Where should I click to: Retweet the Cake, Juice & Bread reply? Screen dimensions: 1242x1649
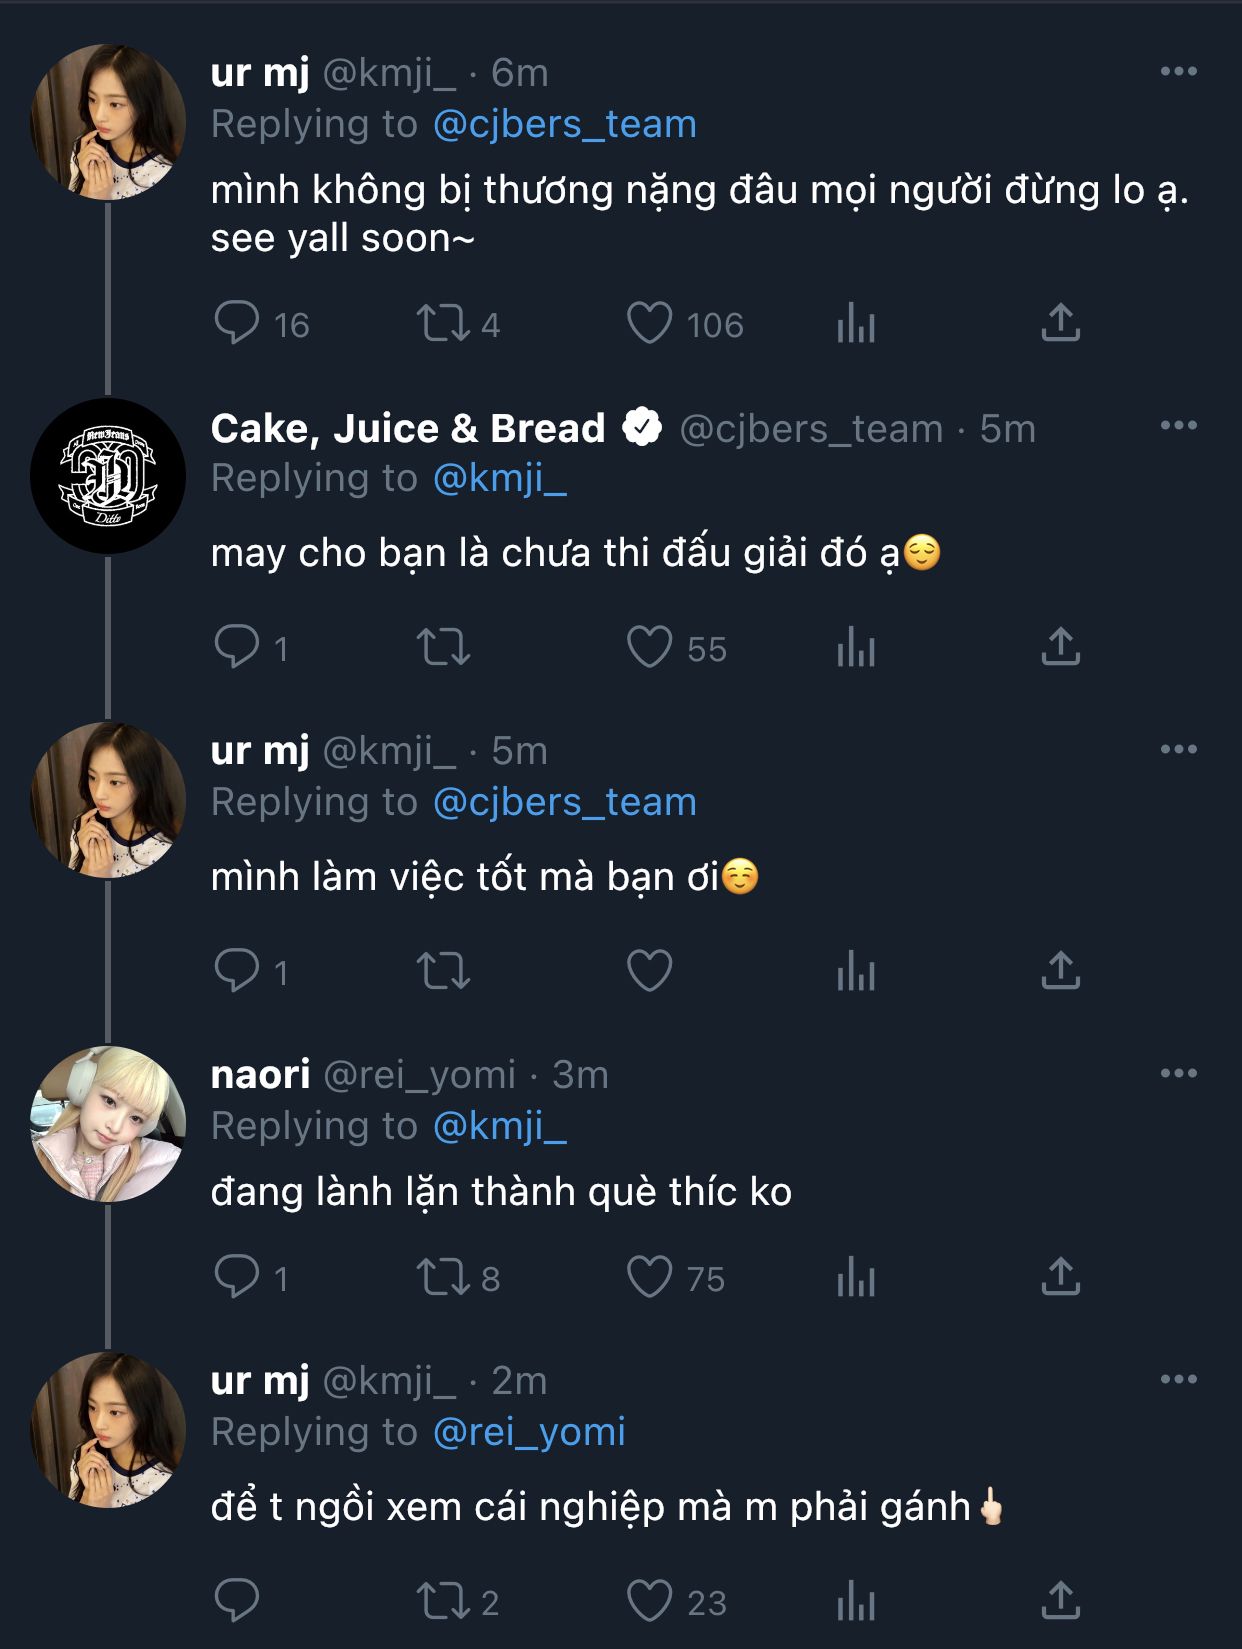pos(443,647)
